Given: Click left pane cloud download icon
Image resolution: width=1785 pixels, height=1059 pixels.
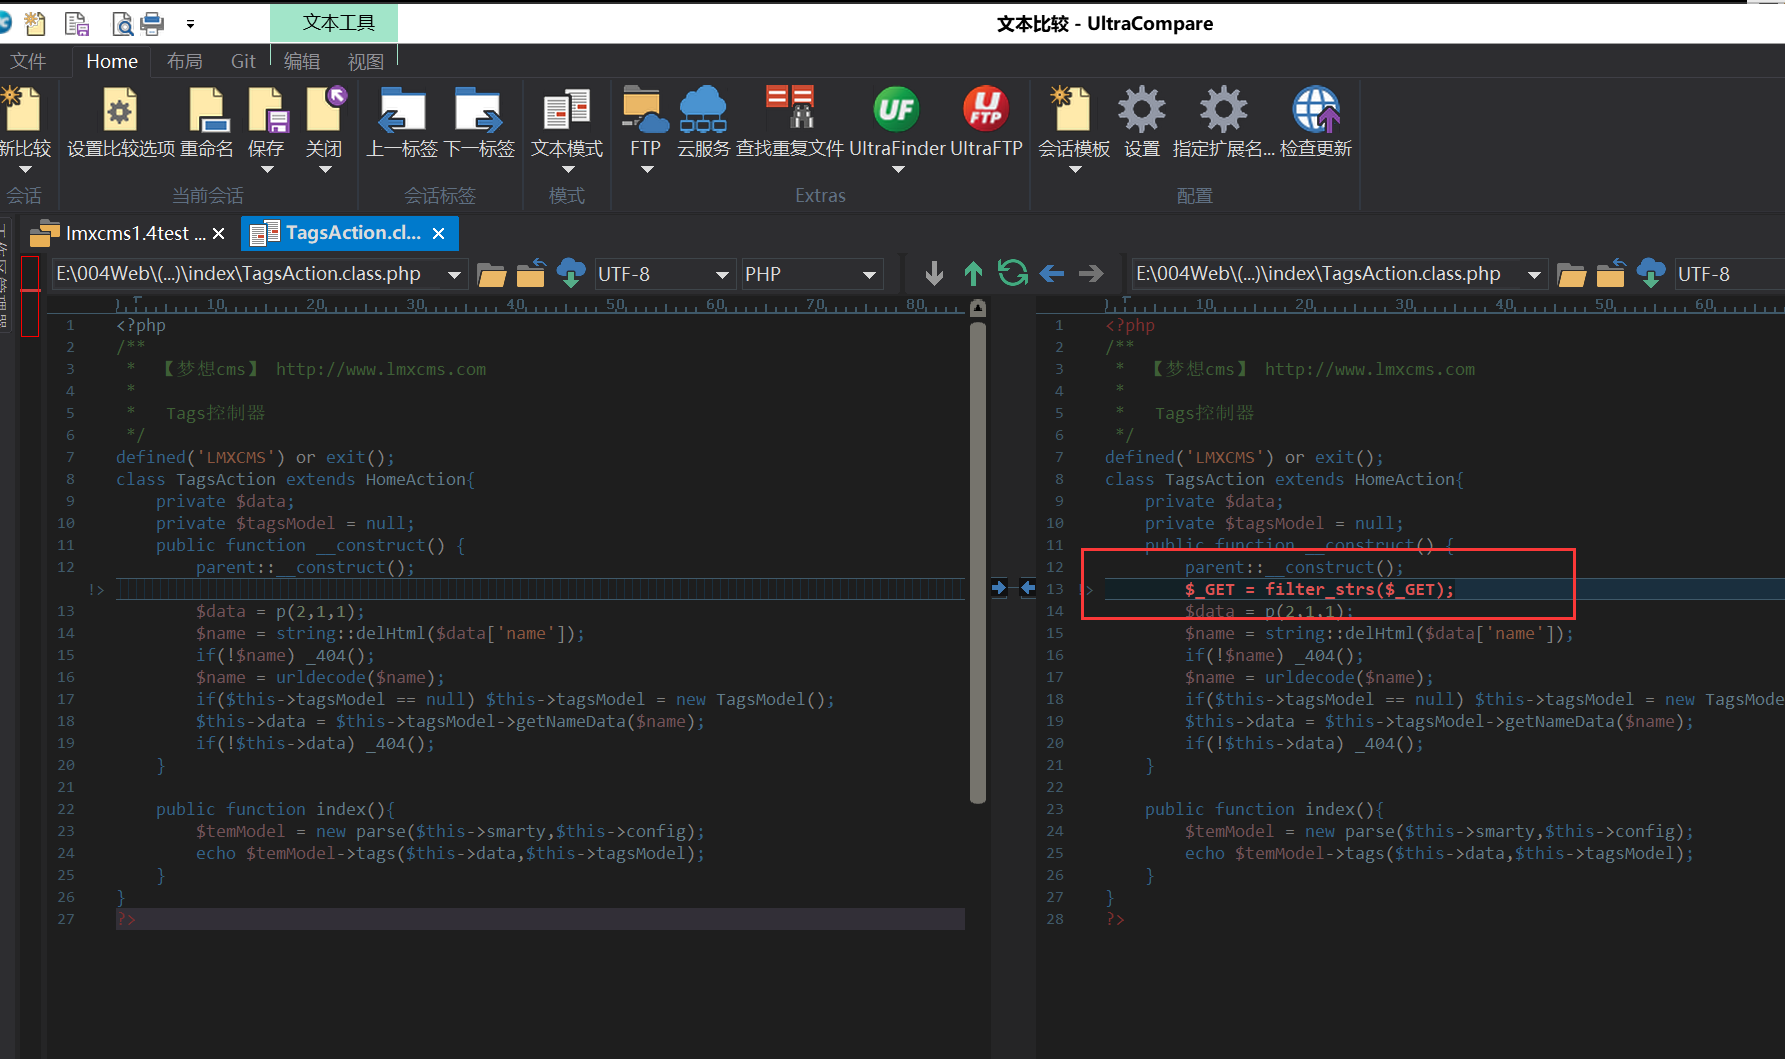Looking at the screenshot, I should click(x=571, y=273).
